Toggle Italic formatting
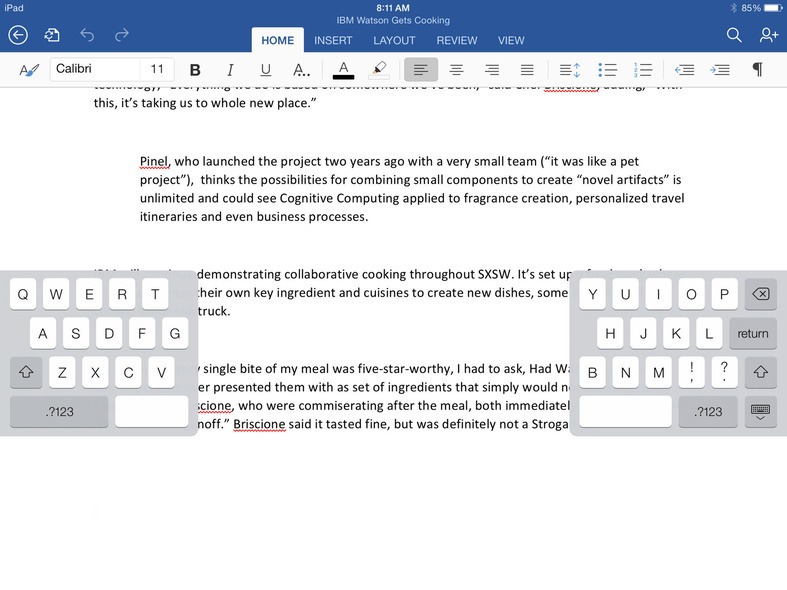Viewport: 787px width, 590px height. 230,70
